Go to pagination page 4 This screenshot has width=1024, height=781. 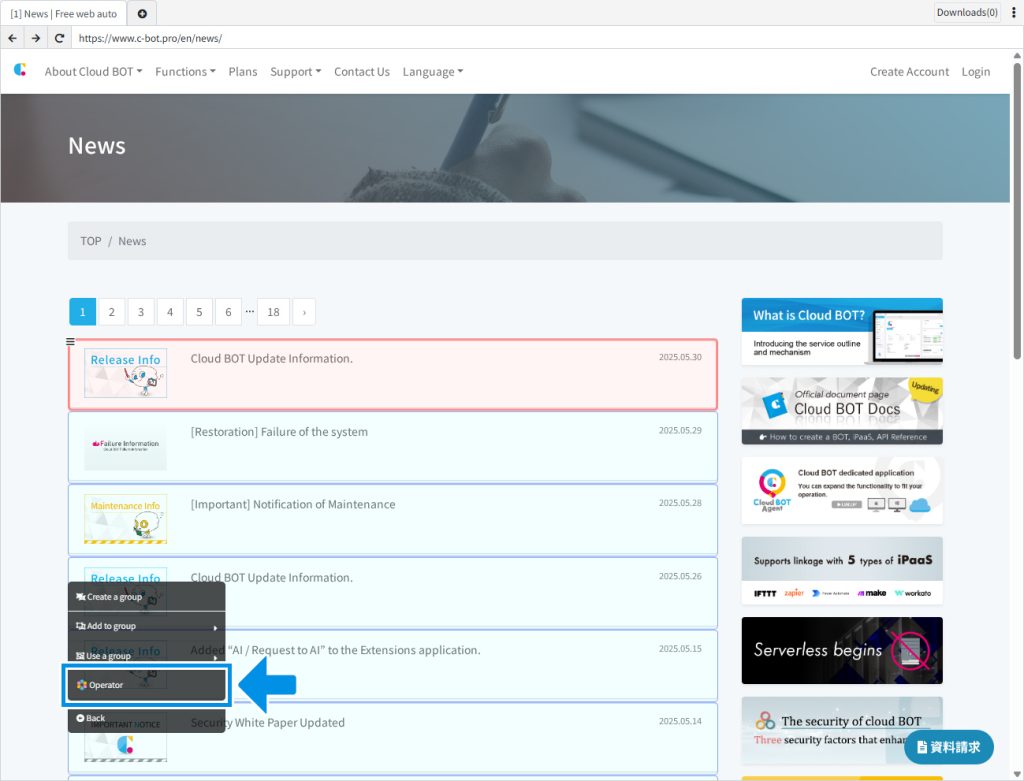170,312
